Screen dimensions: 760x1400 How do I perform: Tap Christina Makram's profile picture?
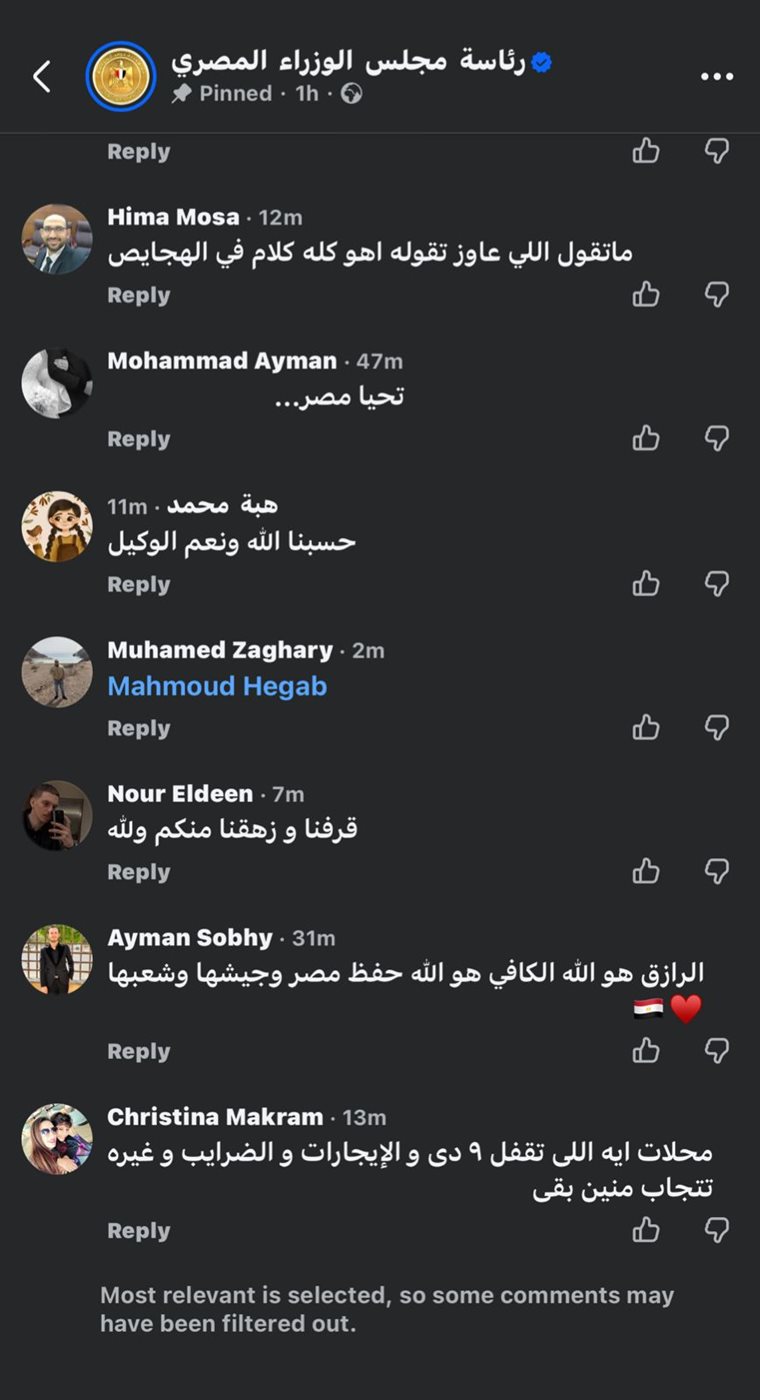coord(57,1139)
